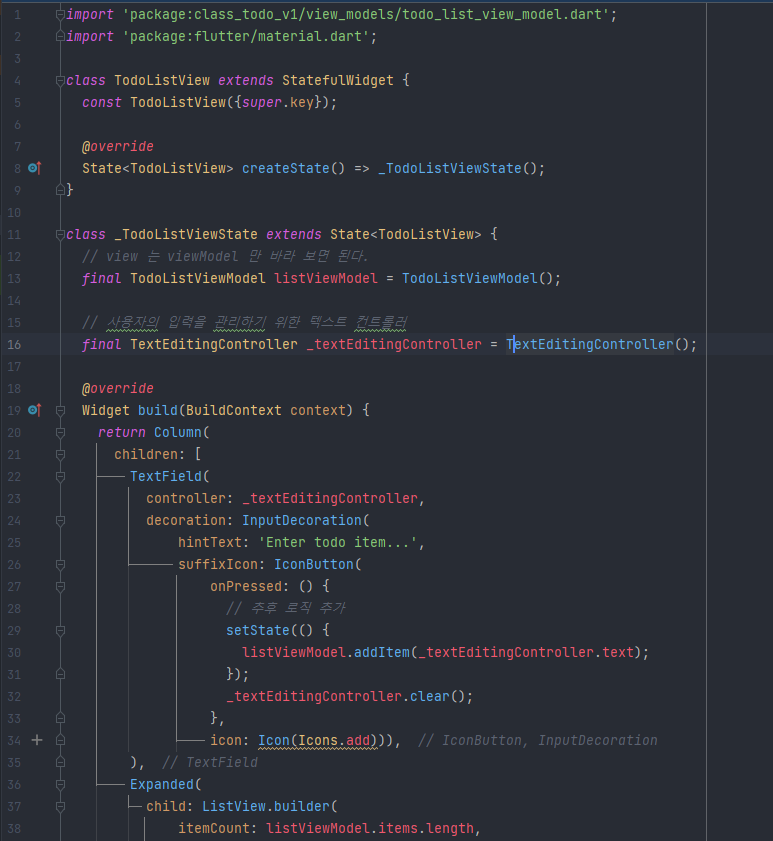This screenshot has height=841, width=773.
Task: Click '@override' annotation on line 7
Action: (117, 146)
